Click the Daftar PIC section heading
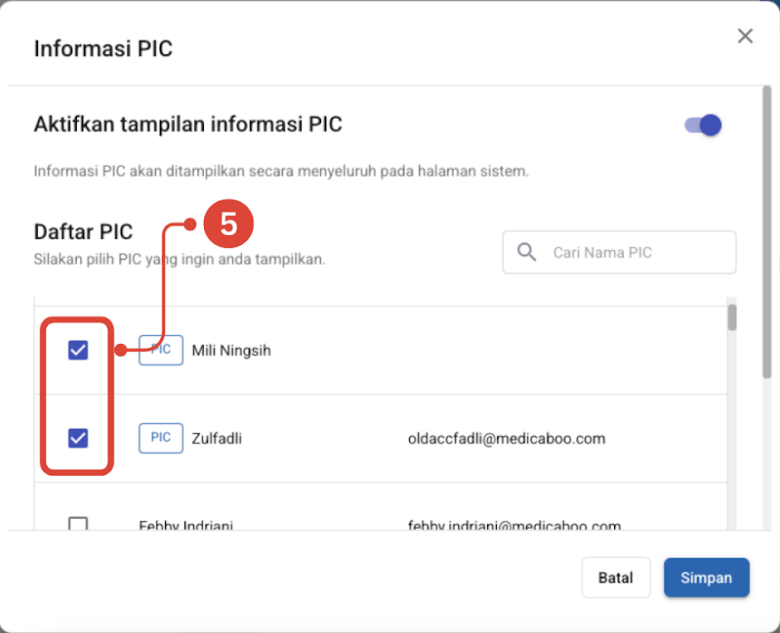 [x=83, y=232]
